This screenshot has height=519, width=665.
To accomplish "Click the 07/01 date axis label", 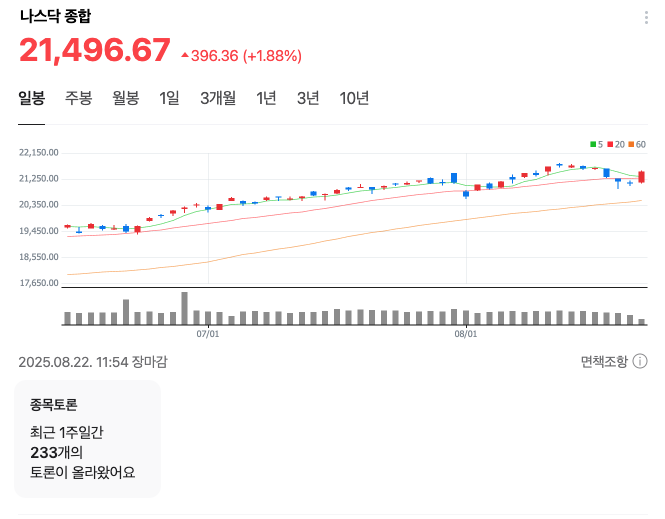I will tap(208, 334).
